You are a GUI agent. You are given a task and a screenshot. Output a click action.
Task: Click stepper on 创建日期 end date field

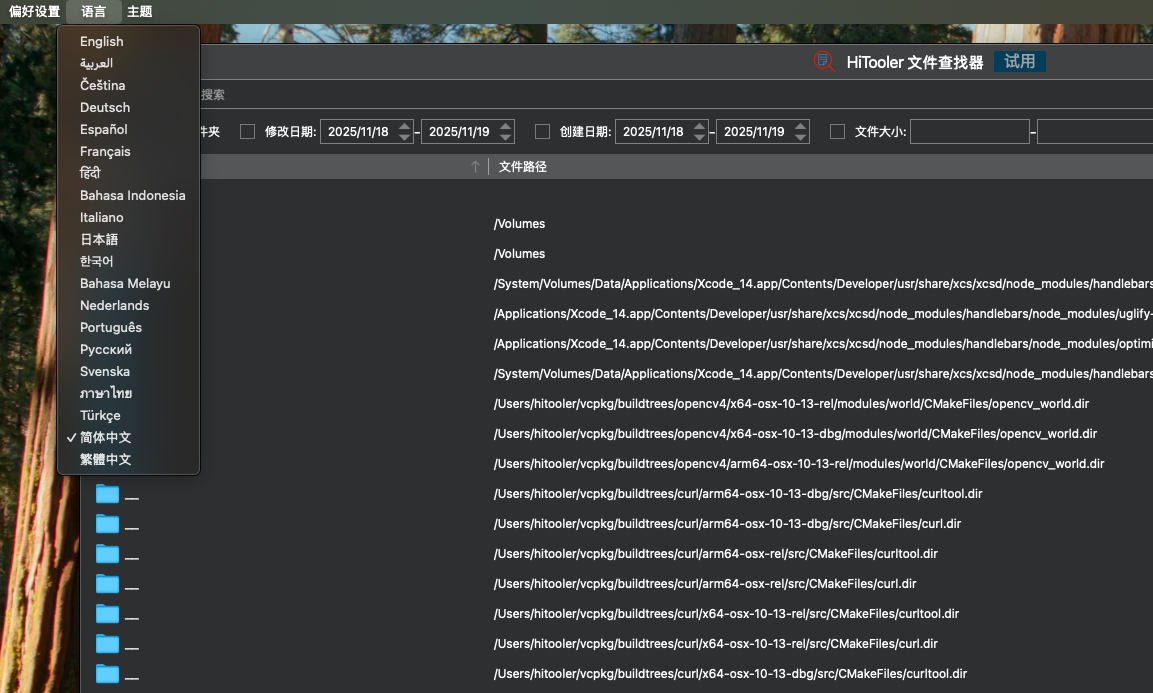800,131
